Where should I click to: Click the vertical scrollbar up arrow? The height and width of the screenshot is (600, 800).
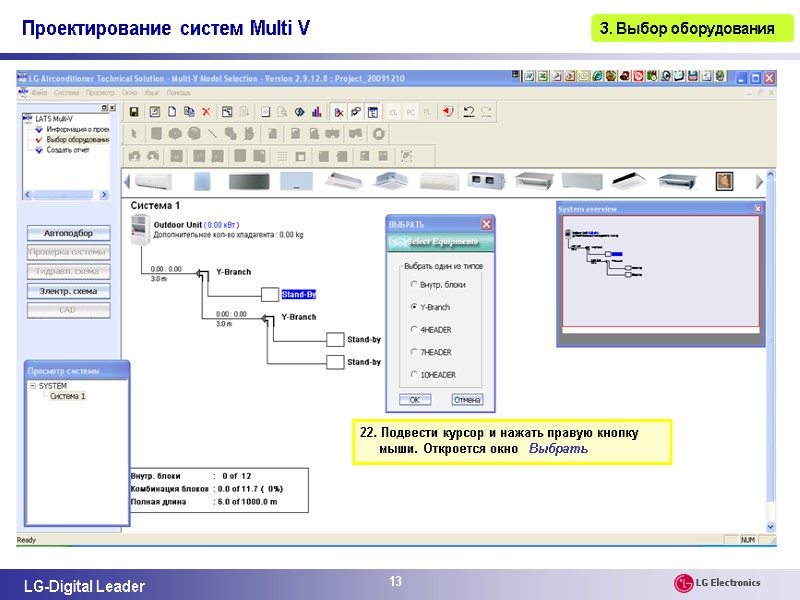point(770,174)
